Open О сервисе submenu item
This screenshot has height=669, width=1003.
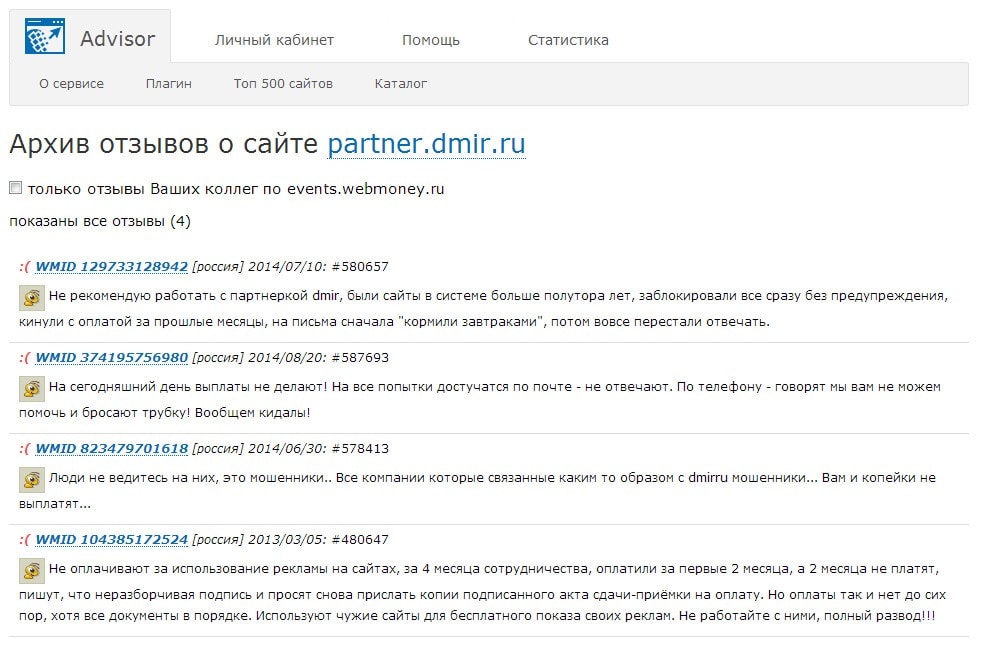tap(71, 84)
